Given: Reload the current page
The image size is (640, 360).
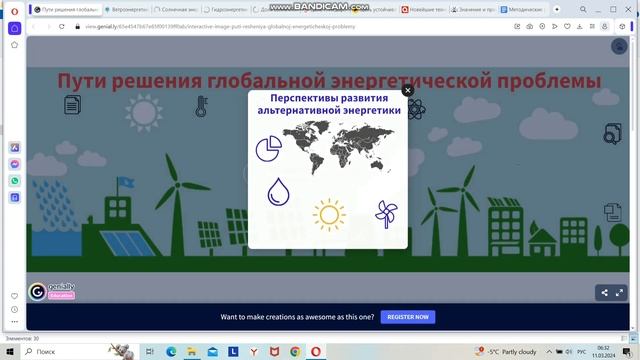Looking at the screenshot, I should [62, 27].
